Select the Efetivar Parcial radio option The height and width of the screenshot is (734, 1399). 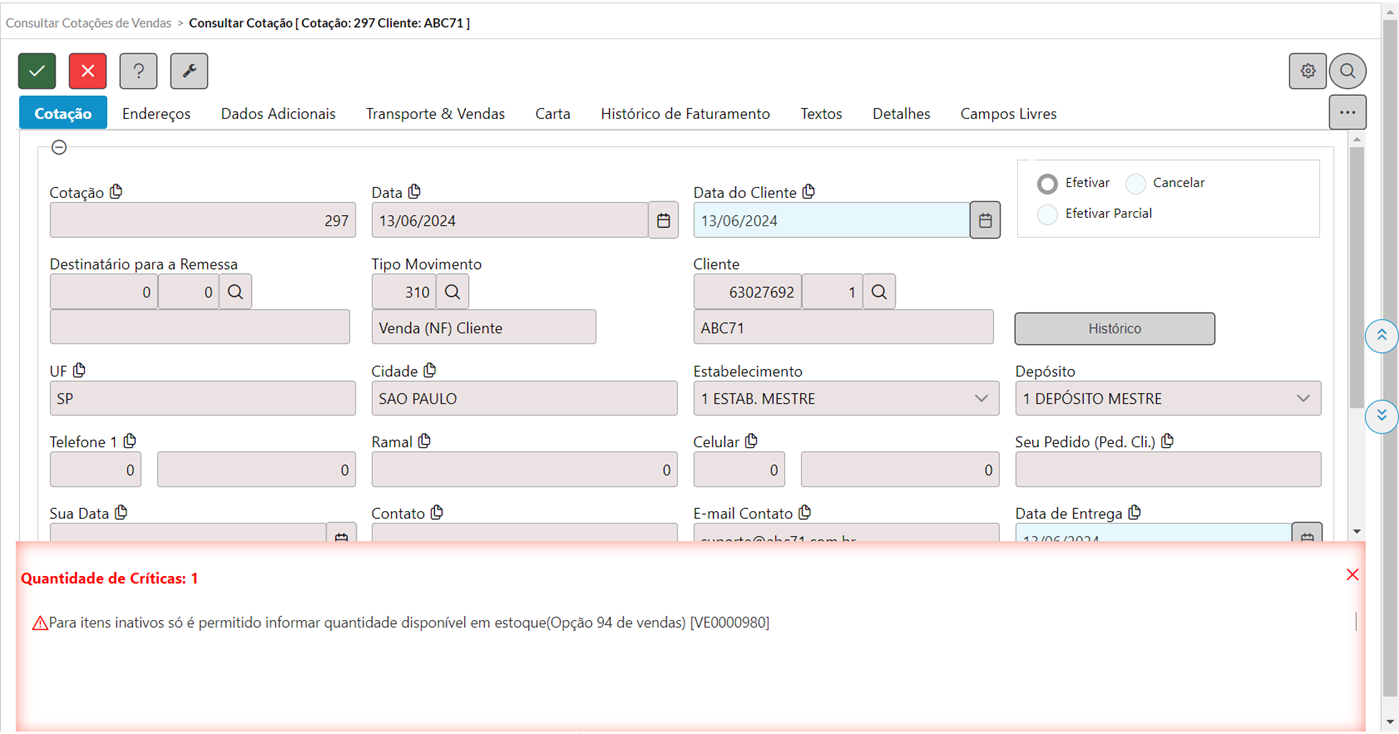click(x=1047, y=214)
